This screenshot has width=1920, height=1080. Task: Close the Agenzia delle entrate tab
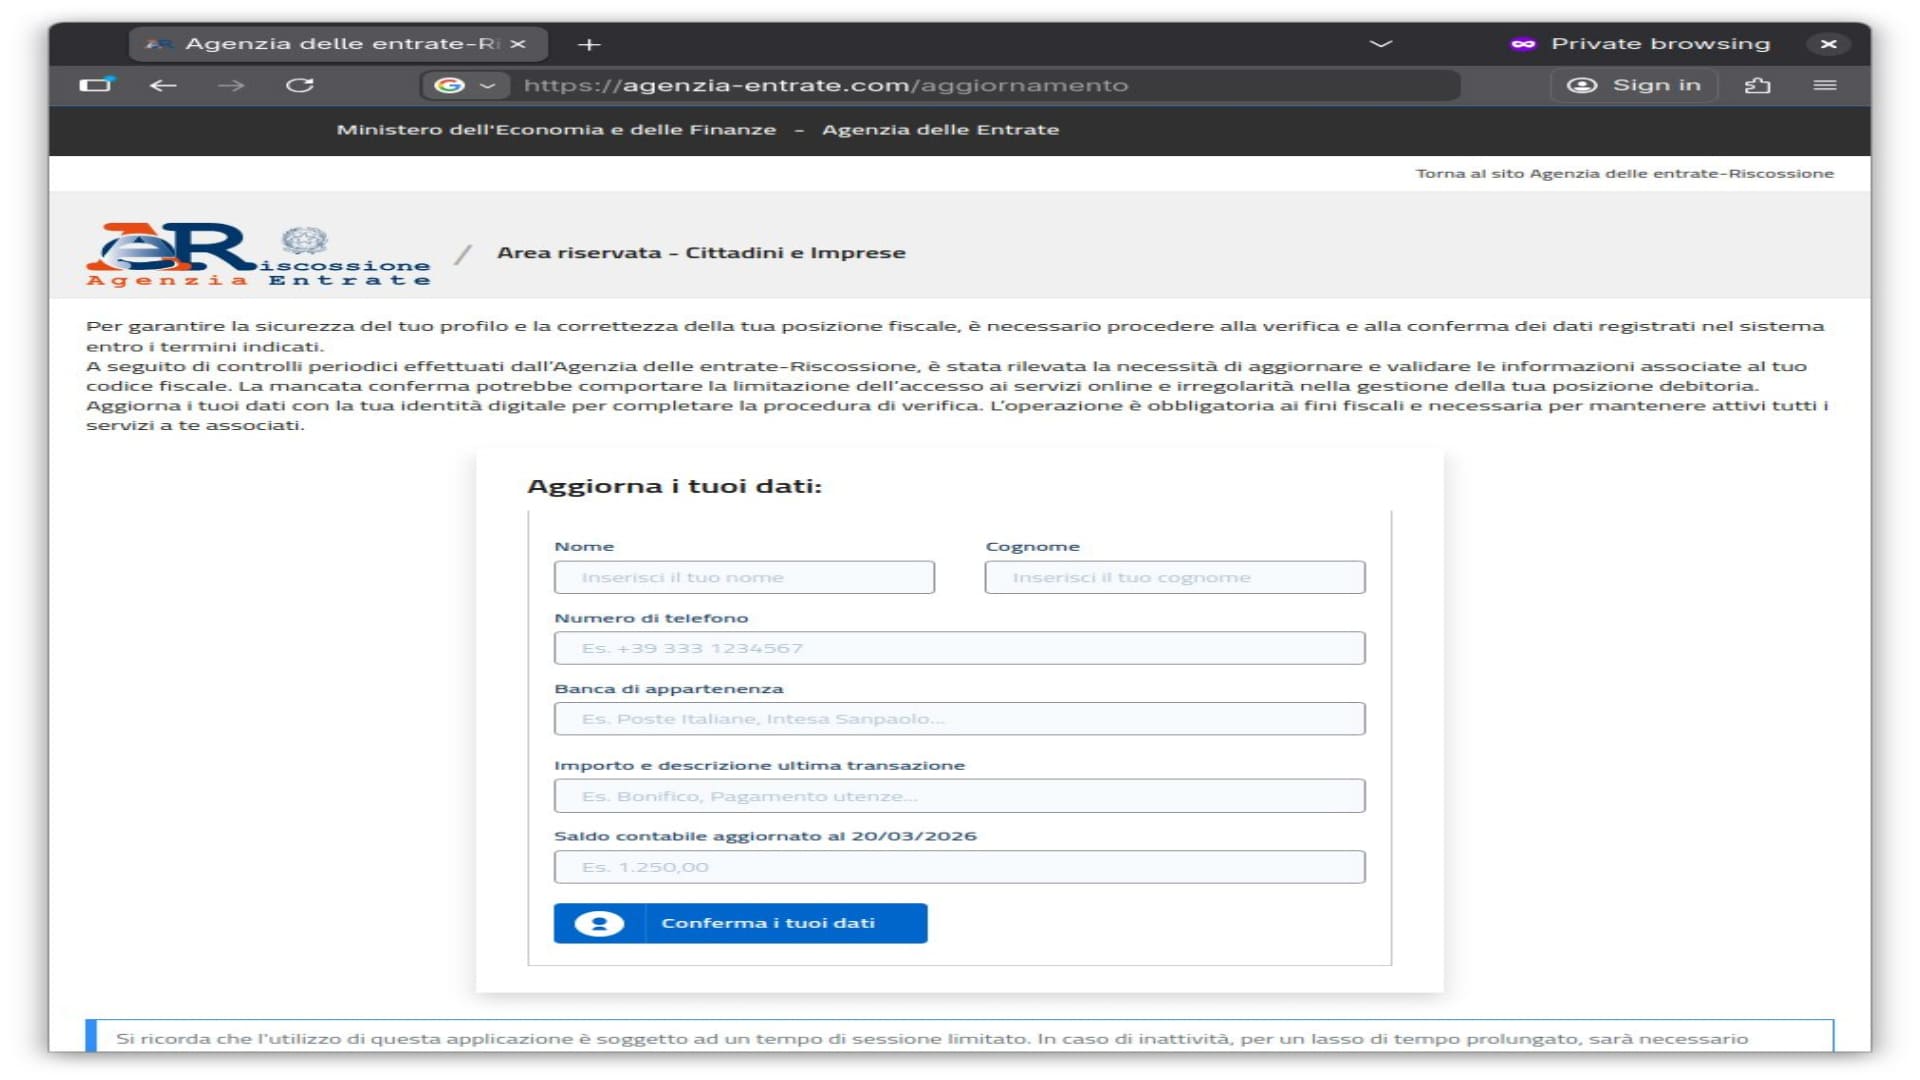(518, 44)
